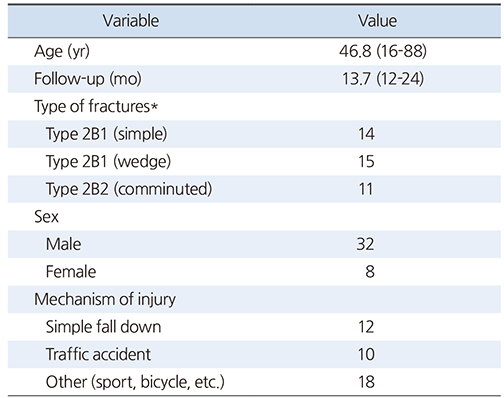The image size is (504, 398).
Task: Click the value 11 for comminuted fractures
Action: click(x=366, y=189)
